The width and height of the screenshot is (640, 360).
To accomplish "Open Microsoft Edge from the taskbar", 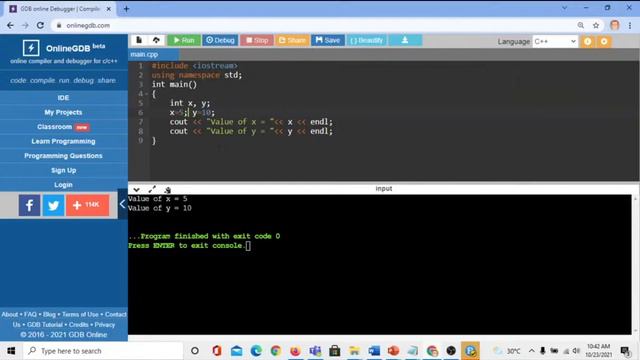I will pos(256,351).
